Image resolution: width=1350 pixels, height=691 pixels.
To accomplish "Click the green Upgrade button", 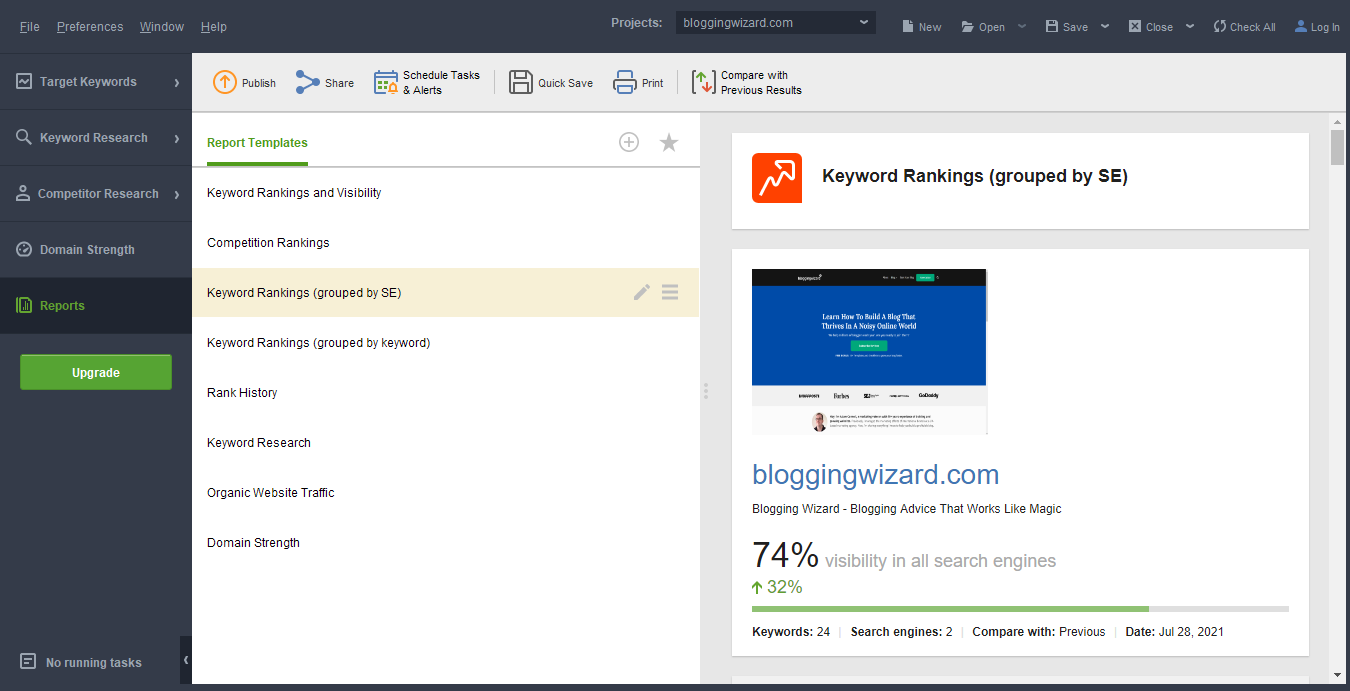I will tap(96, 372).
